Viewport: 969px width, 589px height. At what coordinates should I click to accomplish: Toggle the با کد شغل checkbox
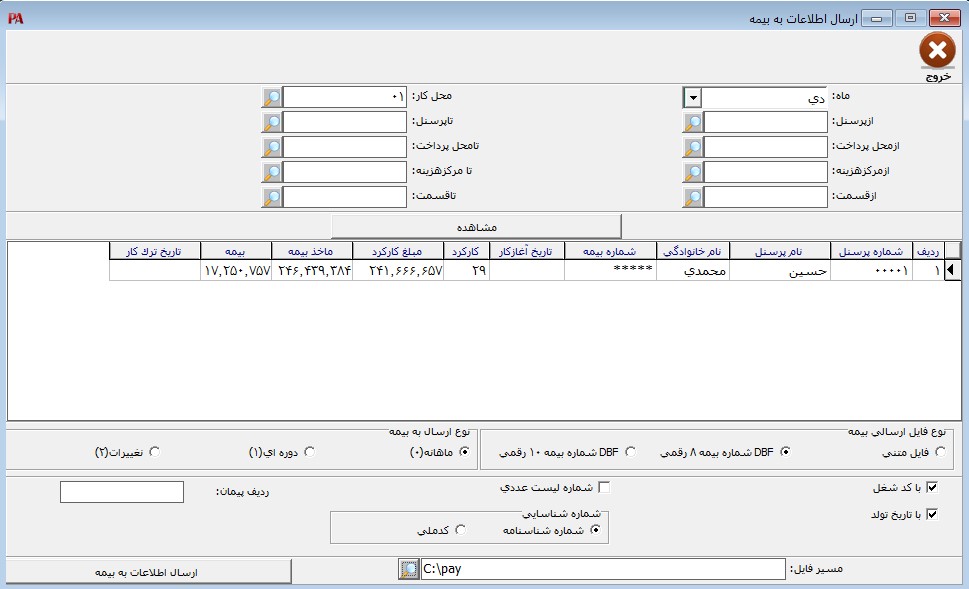(933, 488)
